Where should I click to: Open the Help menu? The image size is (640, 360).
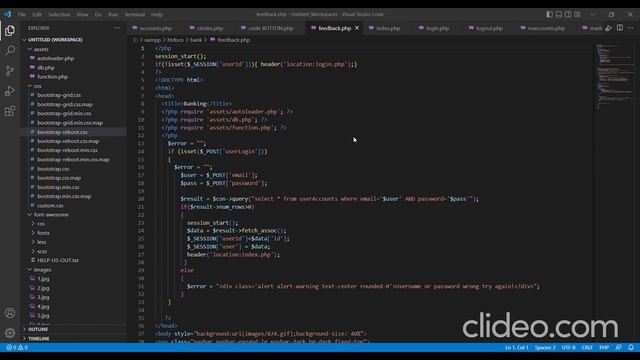click(x=157, y=14)
